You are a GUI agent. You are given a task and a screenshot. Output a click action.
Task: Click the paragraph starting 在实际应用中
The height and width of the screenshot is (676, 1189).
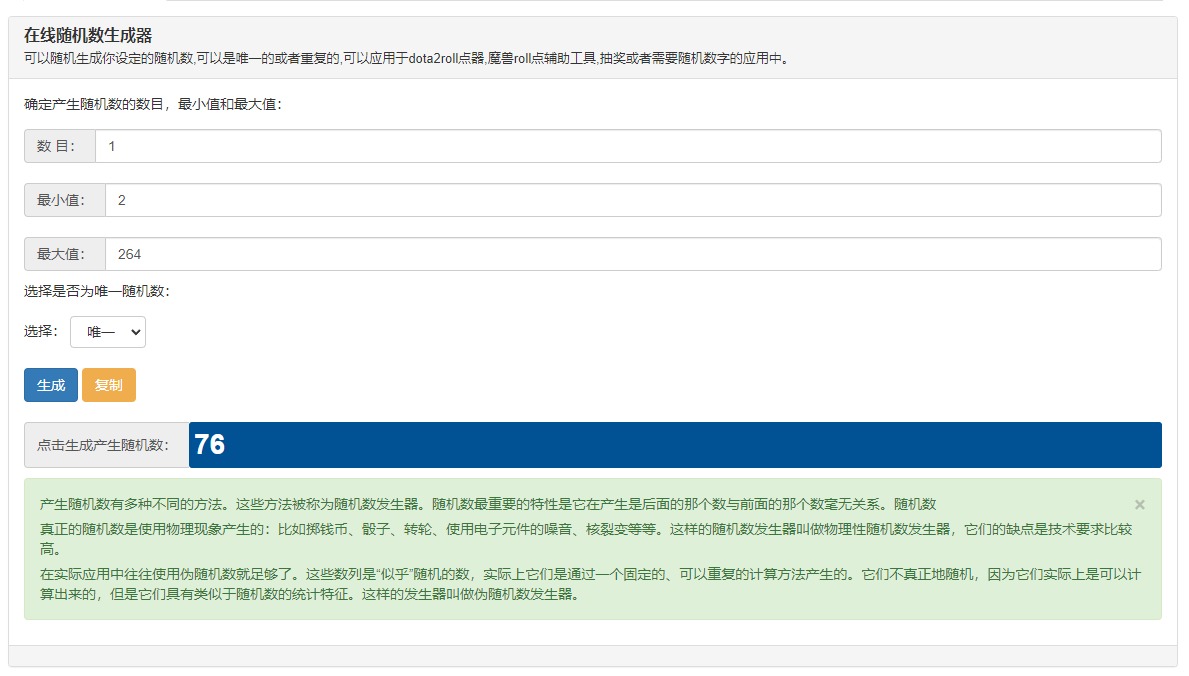590,584
